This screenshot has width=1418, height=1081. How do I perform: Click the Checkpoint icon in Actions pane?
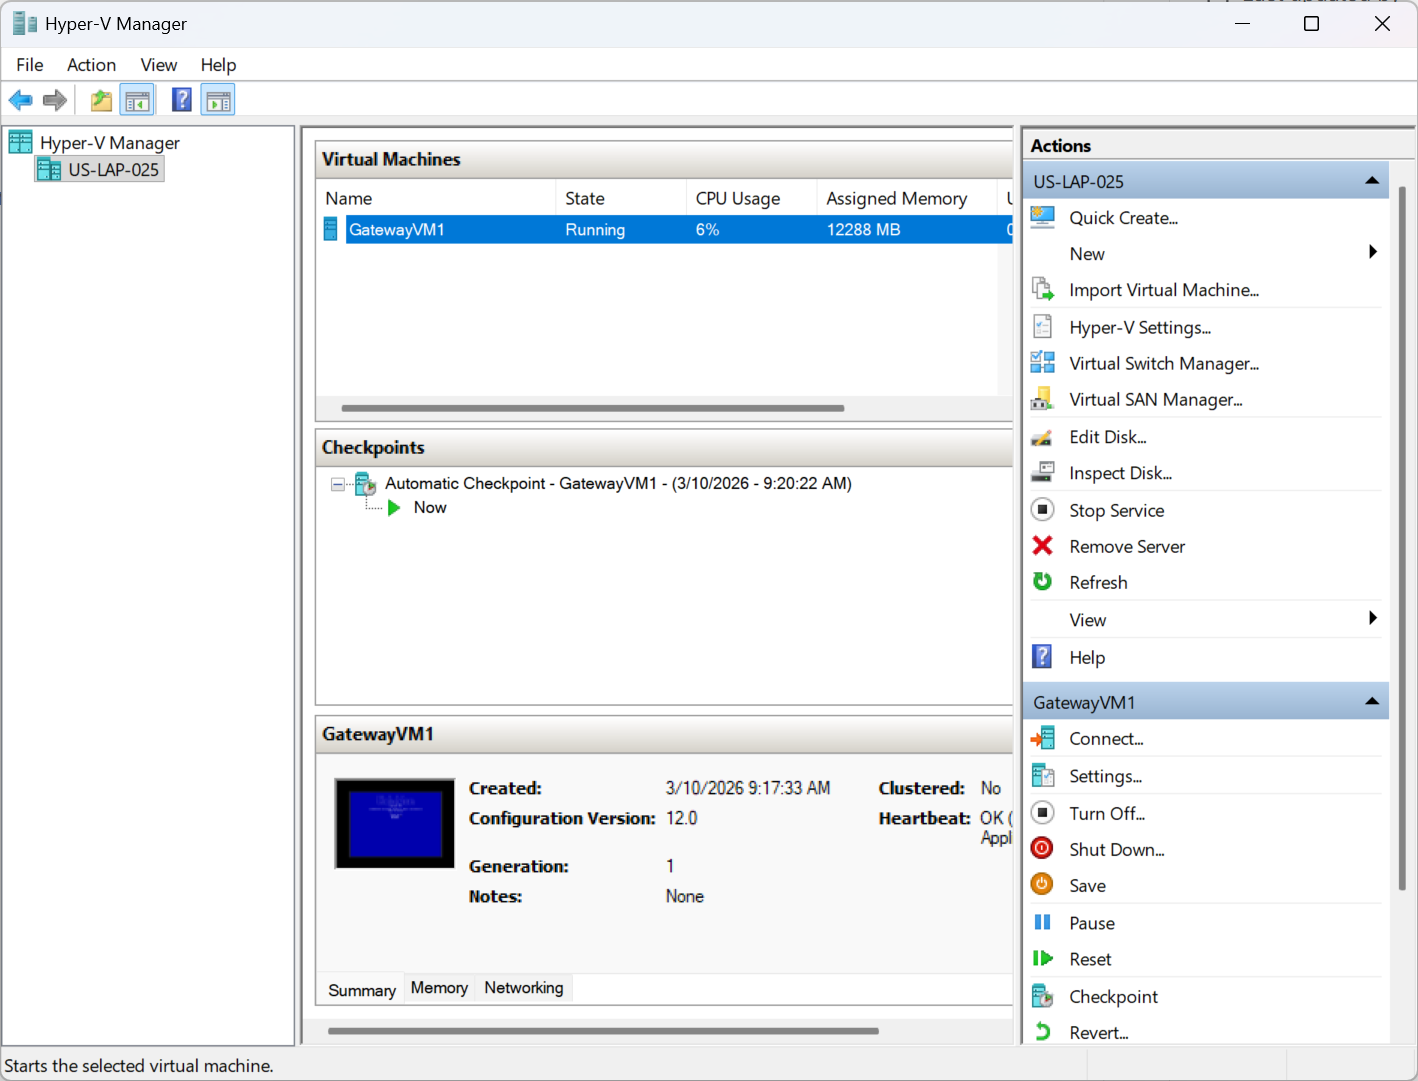(x=1042, y=996)
